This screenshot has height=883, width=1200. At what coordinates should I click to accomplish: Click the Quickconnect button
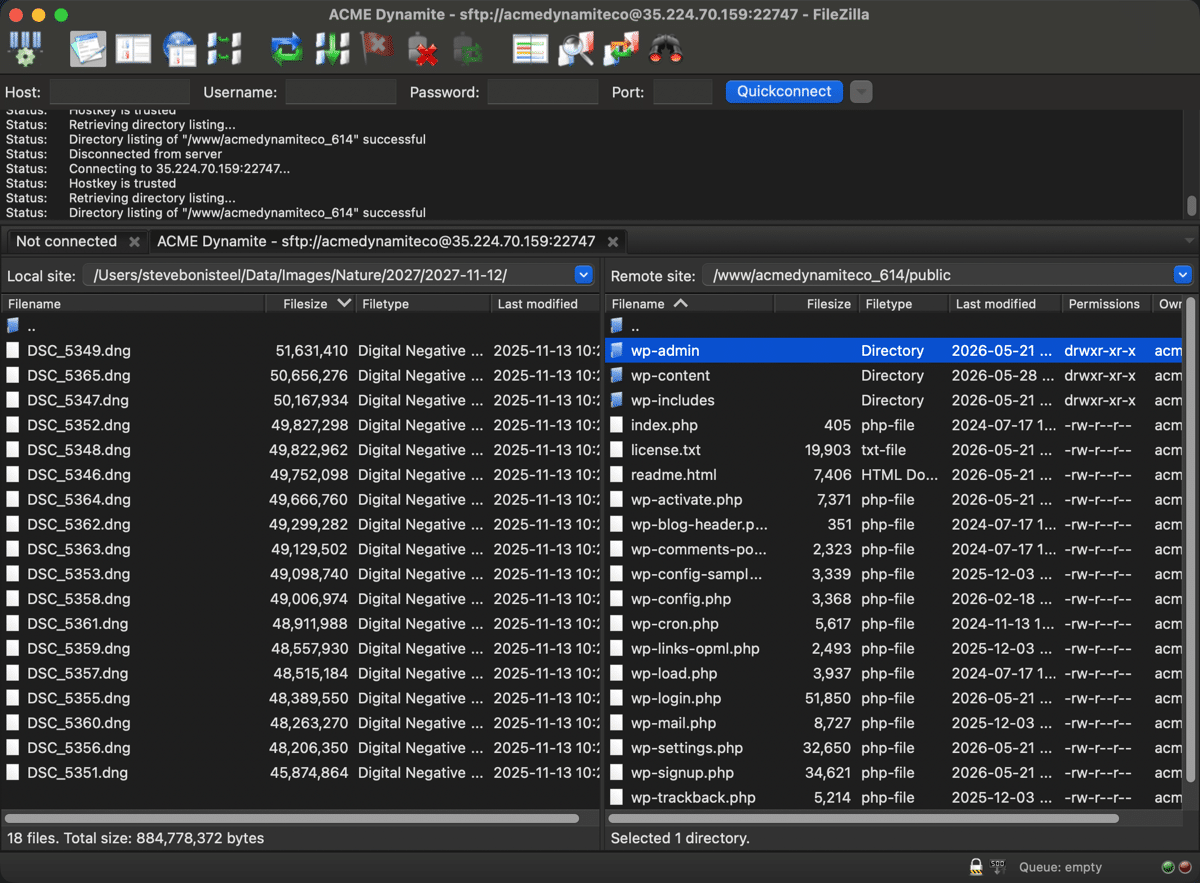tap(784, 92)
